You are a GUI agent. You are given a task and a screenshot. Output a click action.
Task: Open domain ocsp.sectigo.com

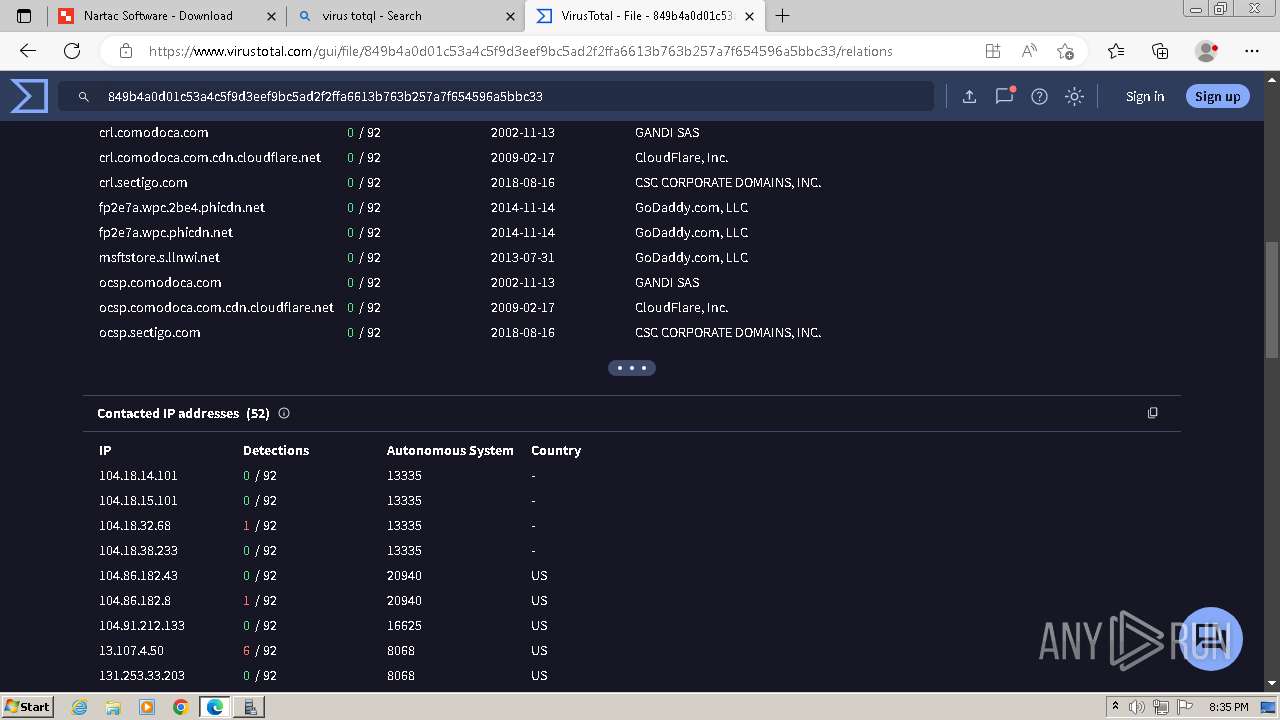pos(150,332)
